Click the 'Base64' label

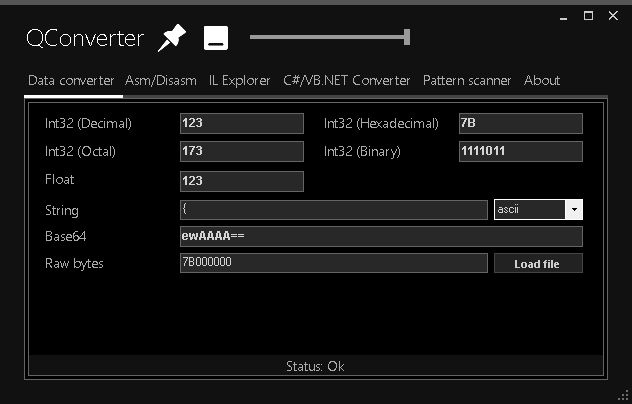coord(66,236)
